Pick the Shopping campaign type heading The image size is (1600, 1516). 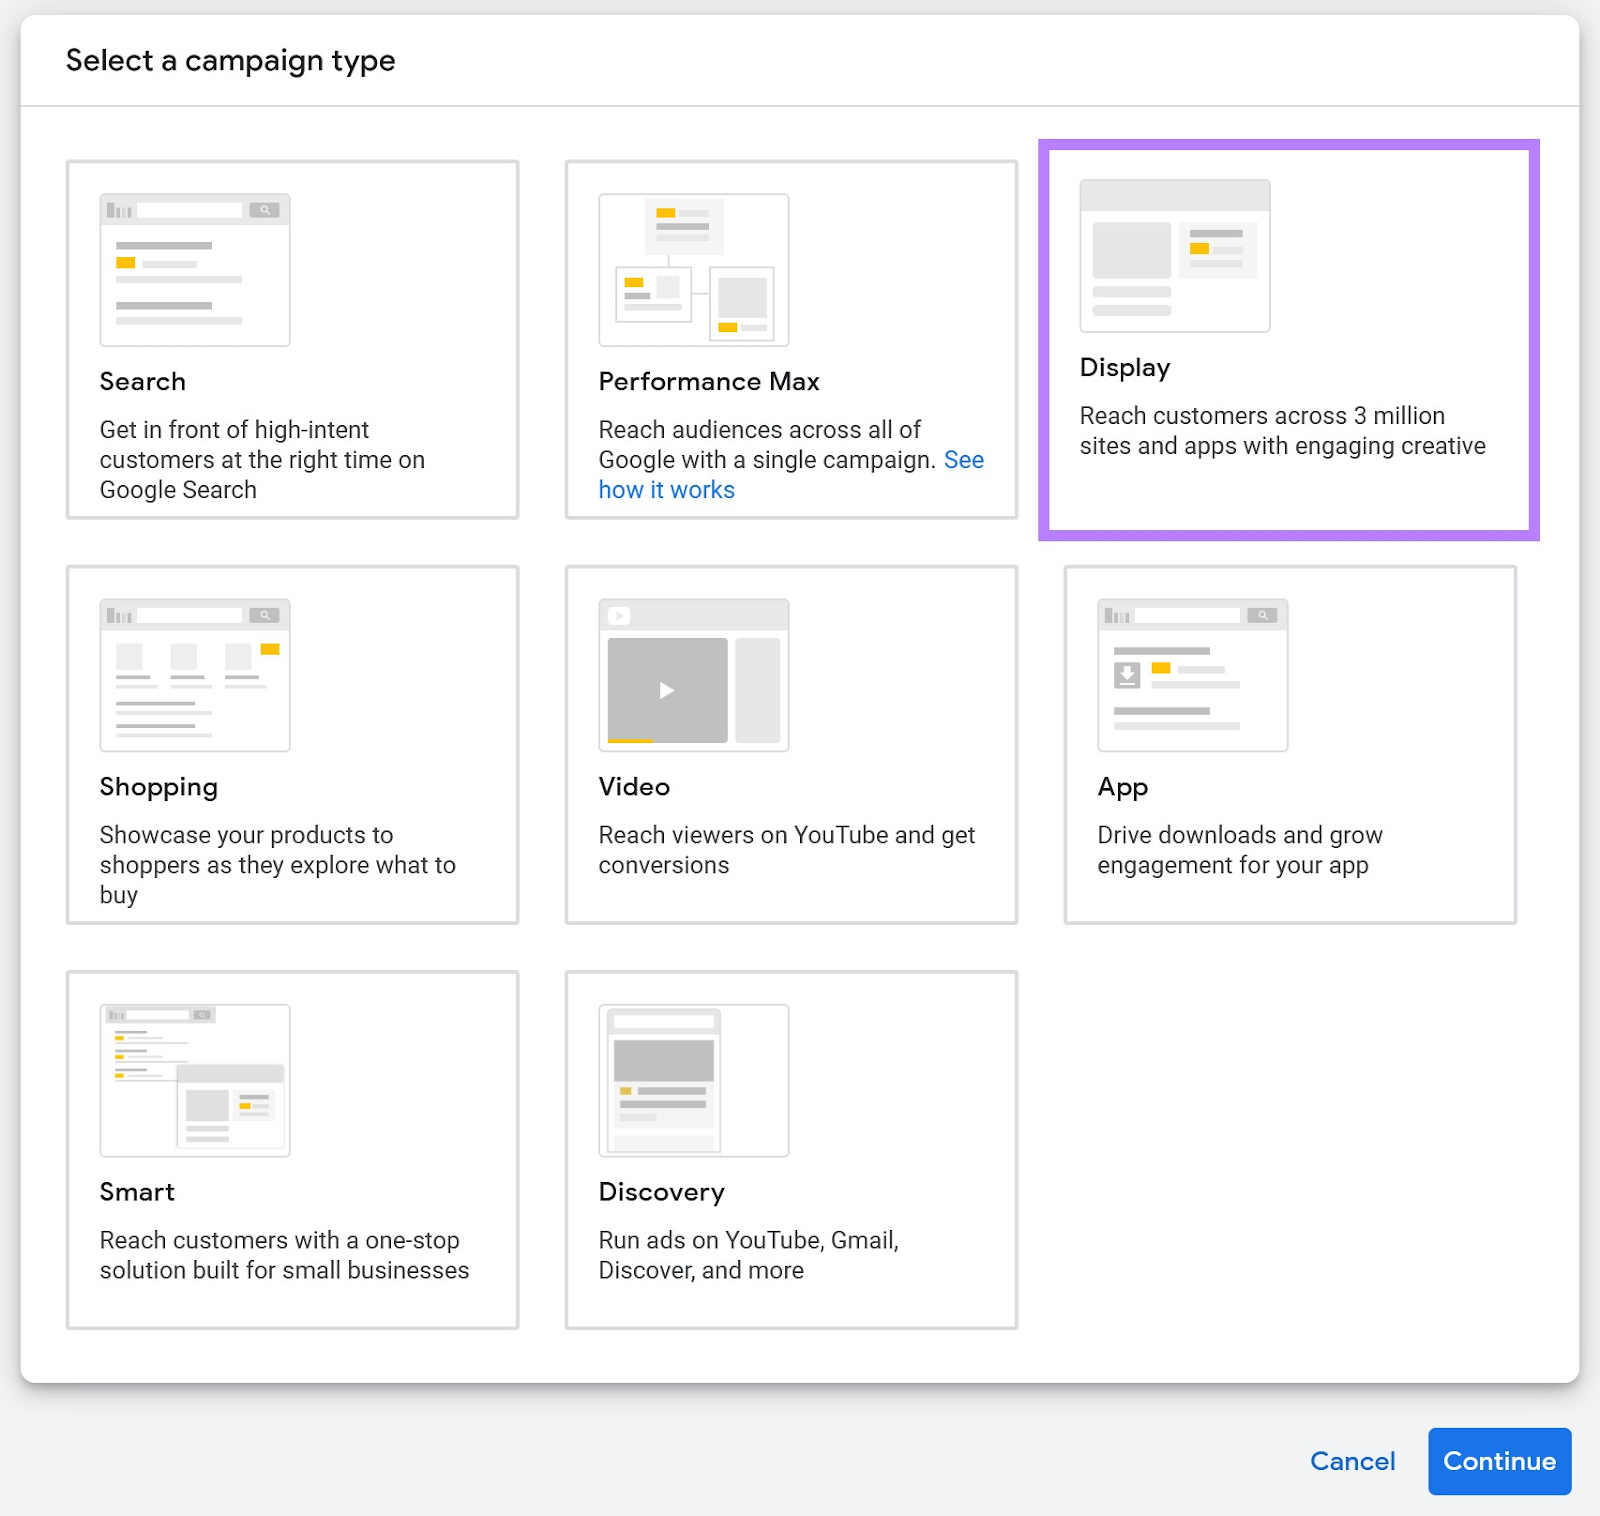click(158, 787)
